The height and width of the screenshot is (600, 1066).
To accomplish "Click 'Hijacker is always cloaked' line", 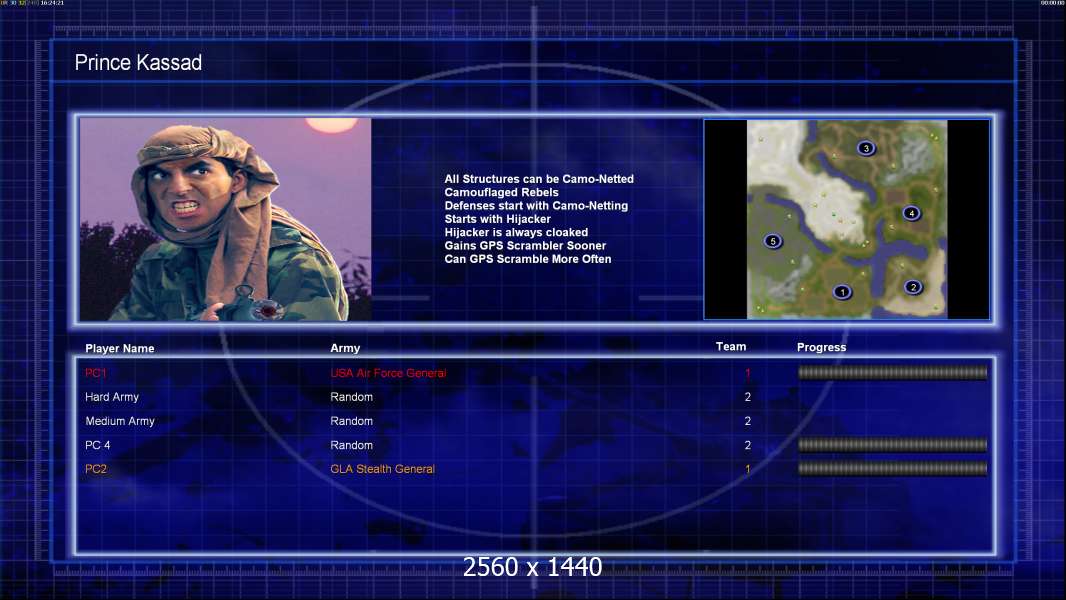I will (517, 232).
